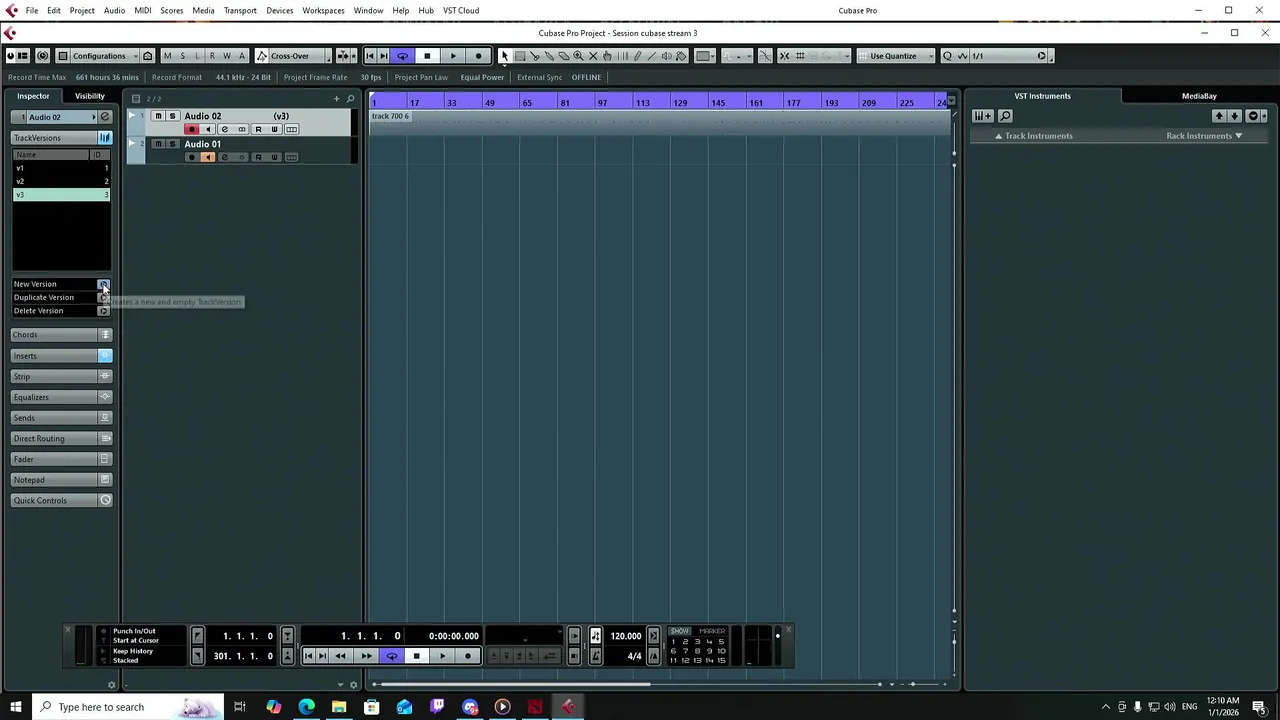
Task: Select the Mute (X) tool in toolbar
Action: (x=593, y=56)
